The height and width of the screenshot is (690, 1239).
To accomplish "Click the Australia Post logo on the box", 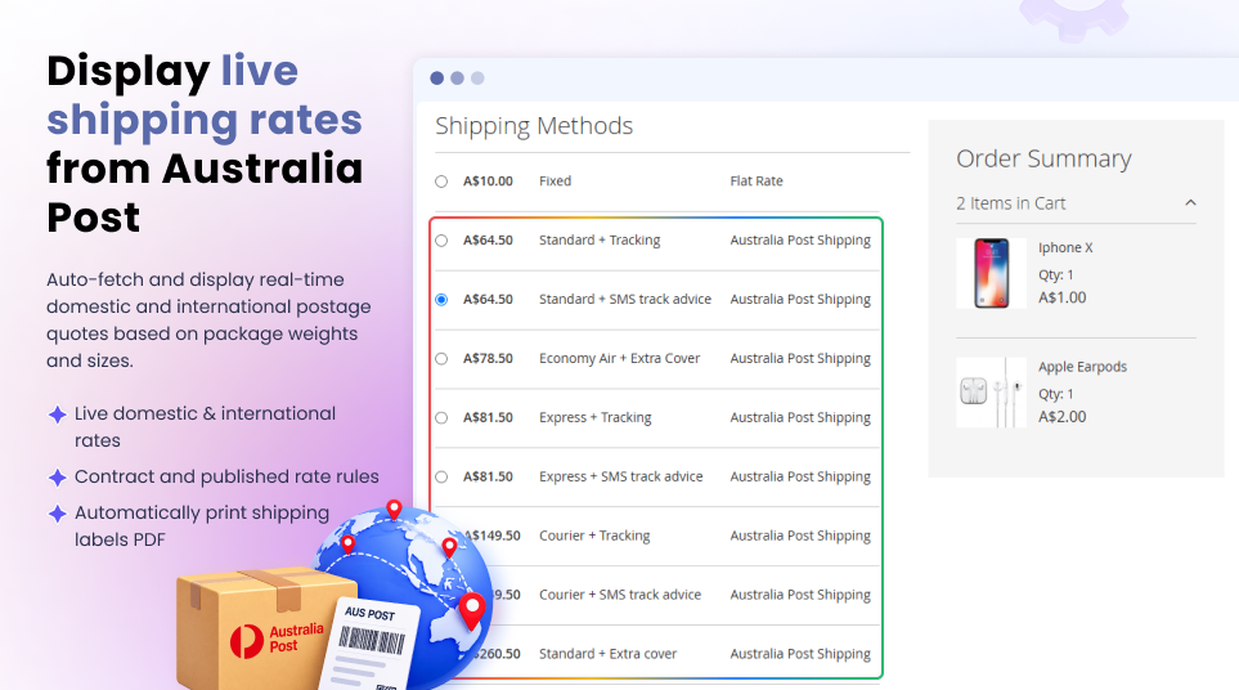I will [x=276, y=639].
